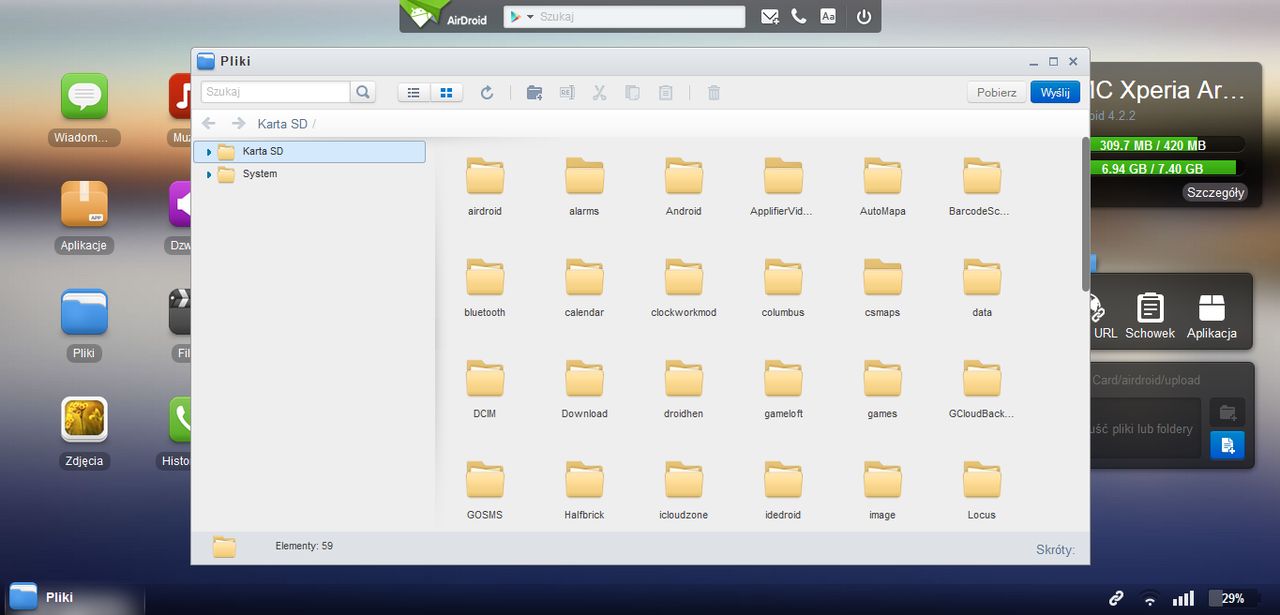Image resolution: width=1280 pixels, height=615 pixels.
Task: Select System in the folder tree
Action: [x=260, y=174]
